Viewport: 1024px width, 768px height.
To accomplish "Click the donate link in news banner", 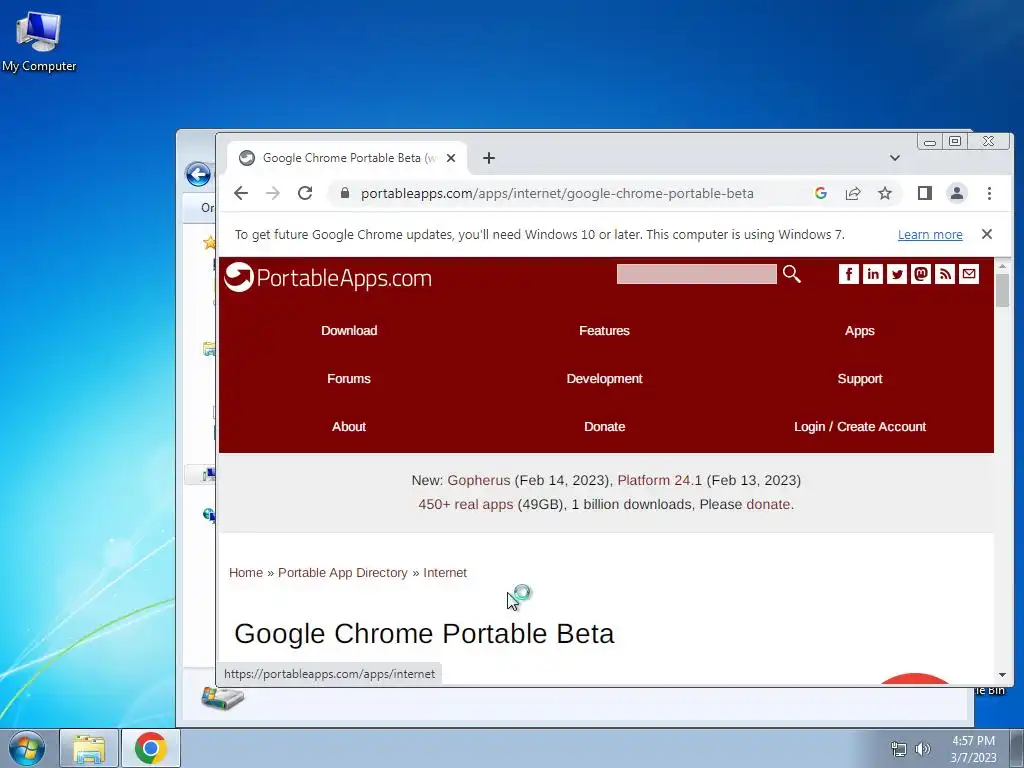I will (768, 505).
